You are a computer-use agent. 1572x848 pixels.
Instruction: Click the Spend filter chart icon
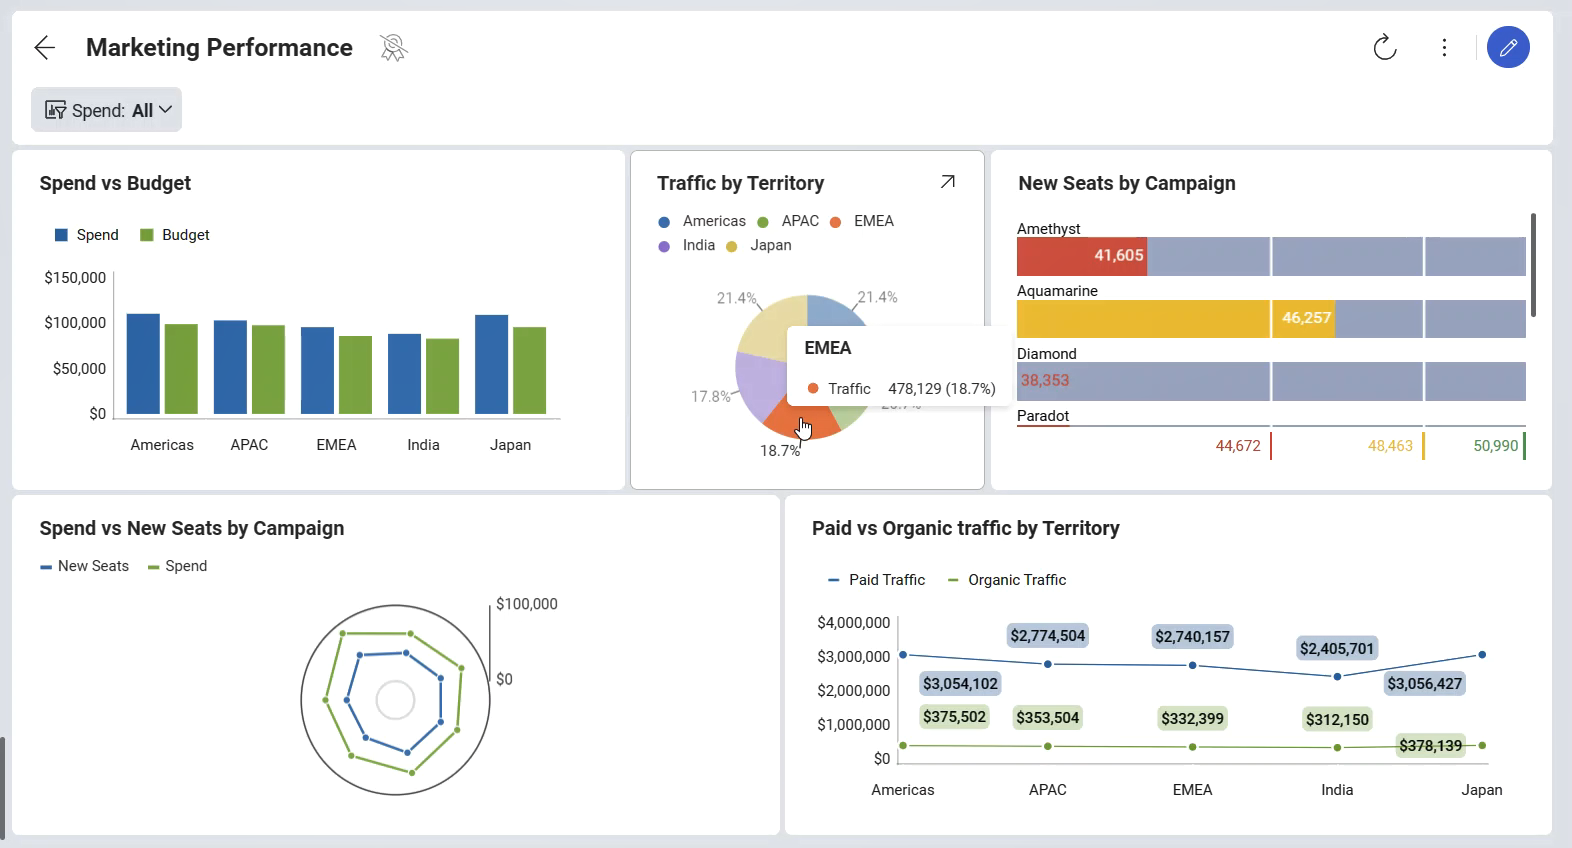56,110
